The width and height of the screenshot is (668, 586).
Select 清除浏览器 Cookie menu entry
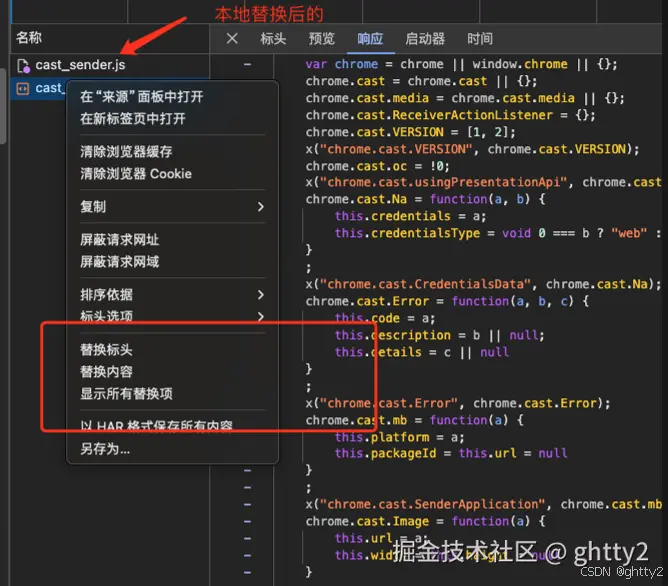click(136, 174)
